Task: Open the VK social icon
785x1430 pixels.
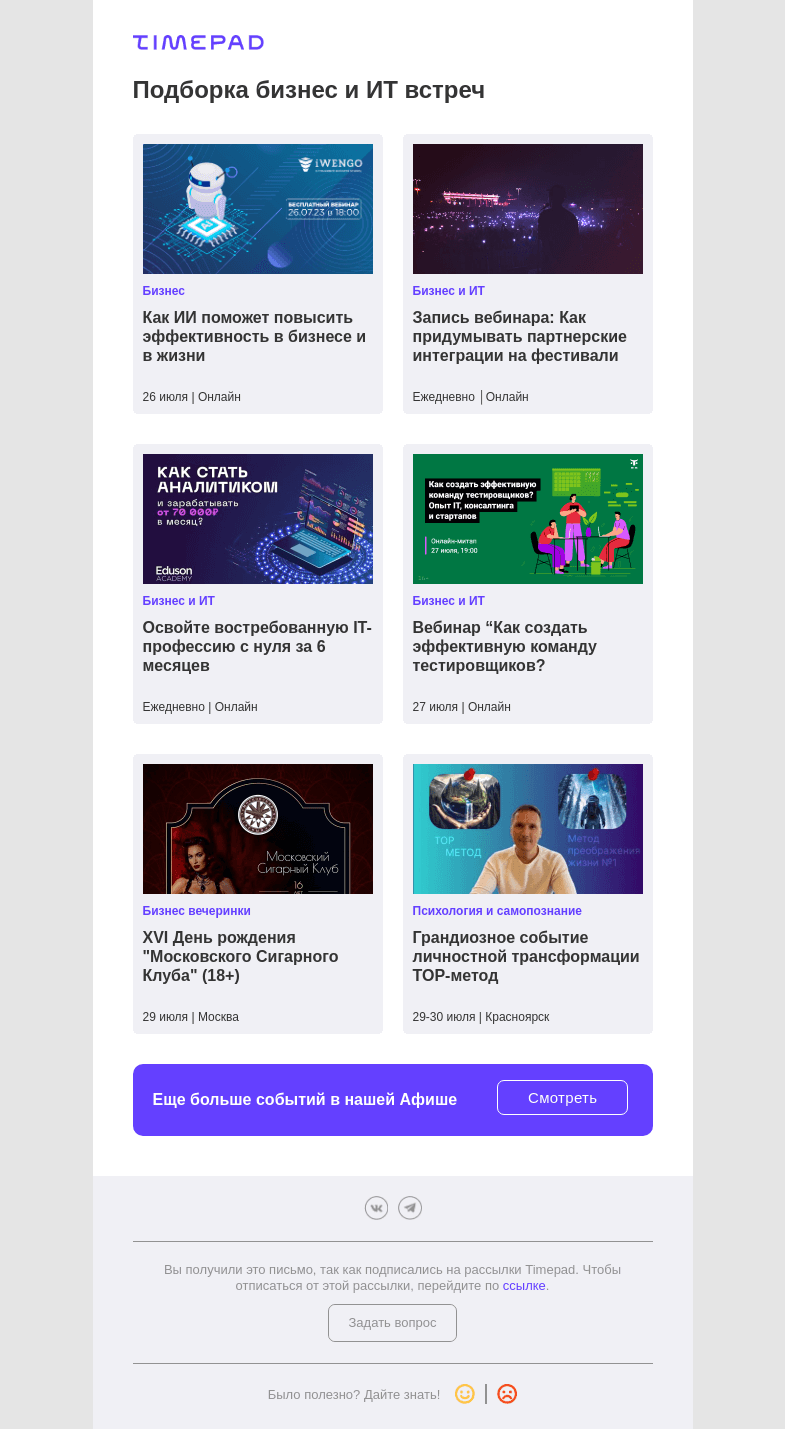Action: [x=376, y=1208]
